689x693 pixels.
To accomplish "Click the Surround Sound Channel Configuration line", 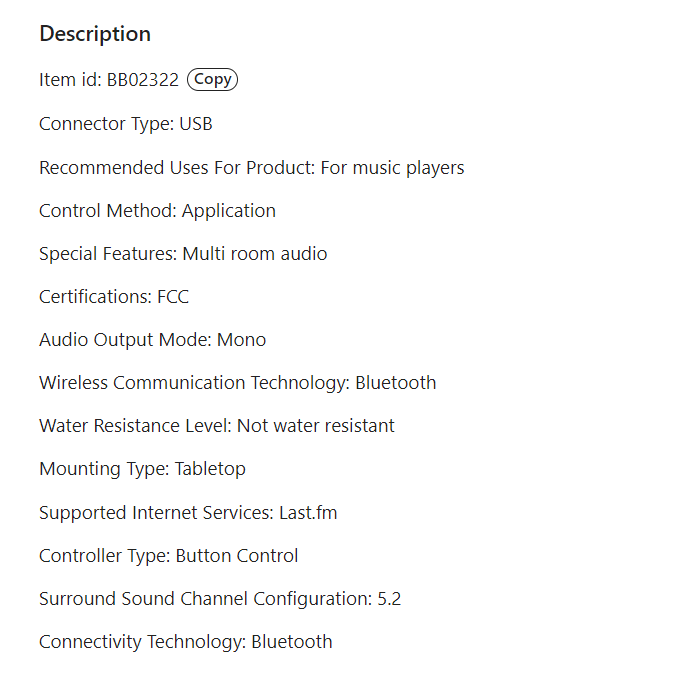I will pyautogui.click(x=220, y=598).
